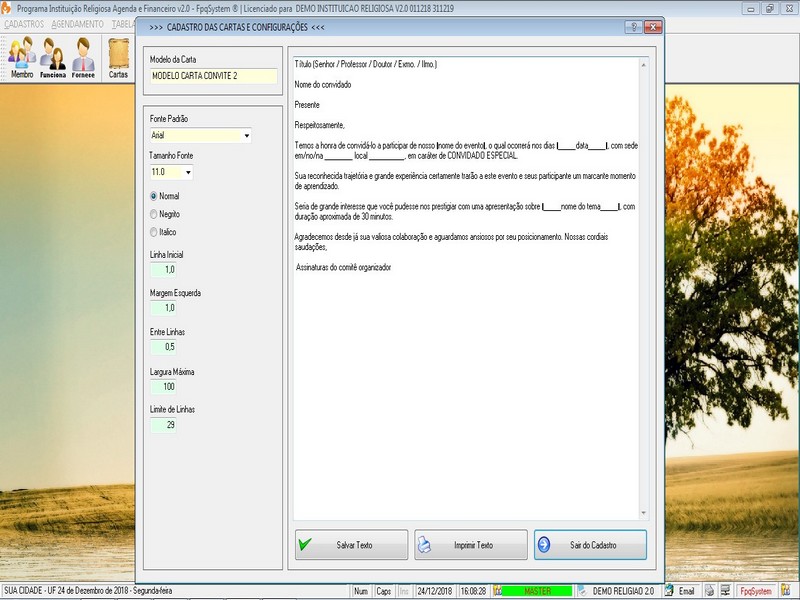Click the Largura Máxima value field
The width and height of the screenshot is (800, 600).
163,386
